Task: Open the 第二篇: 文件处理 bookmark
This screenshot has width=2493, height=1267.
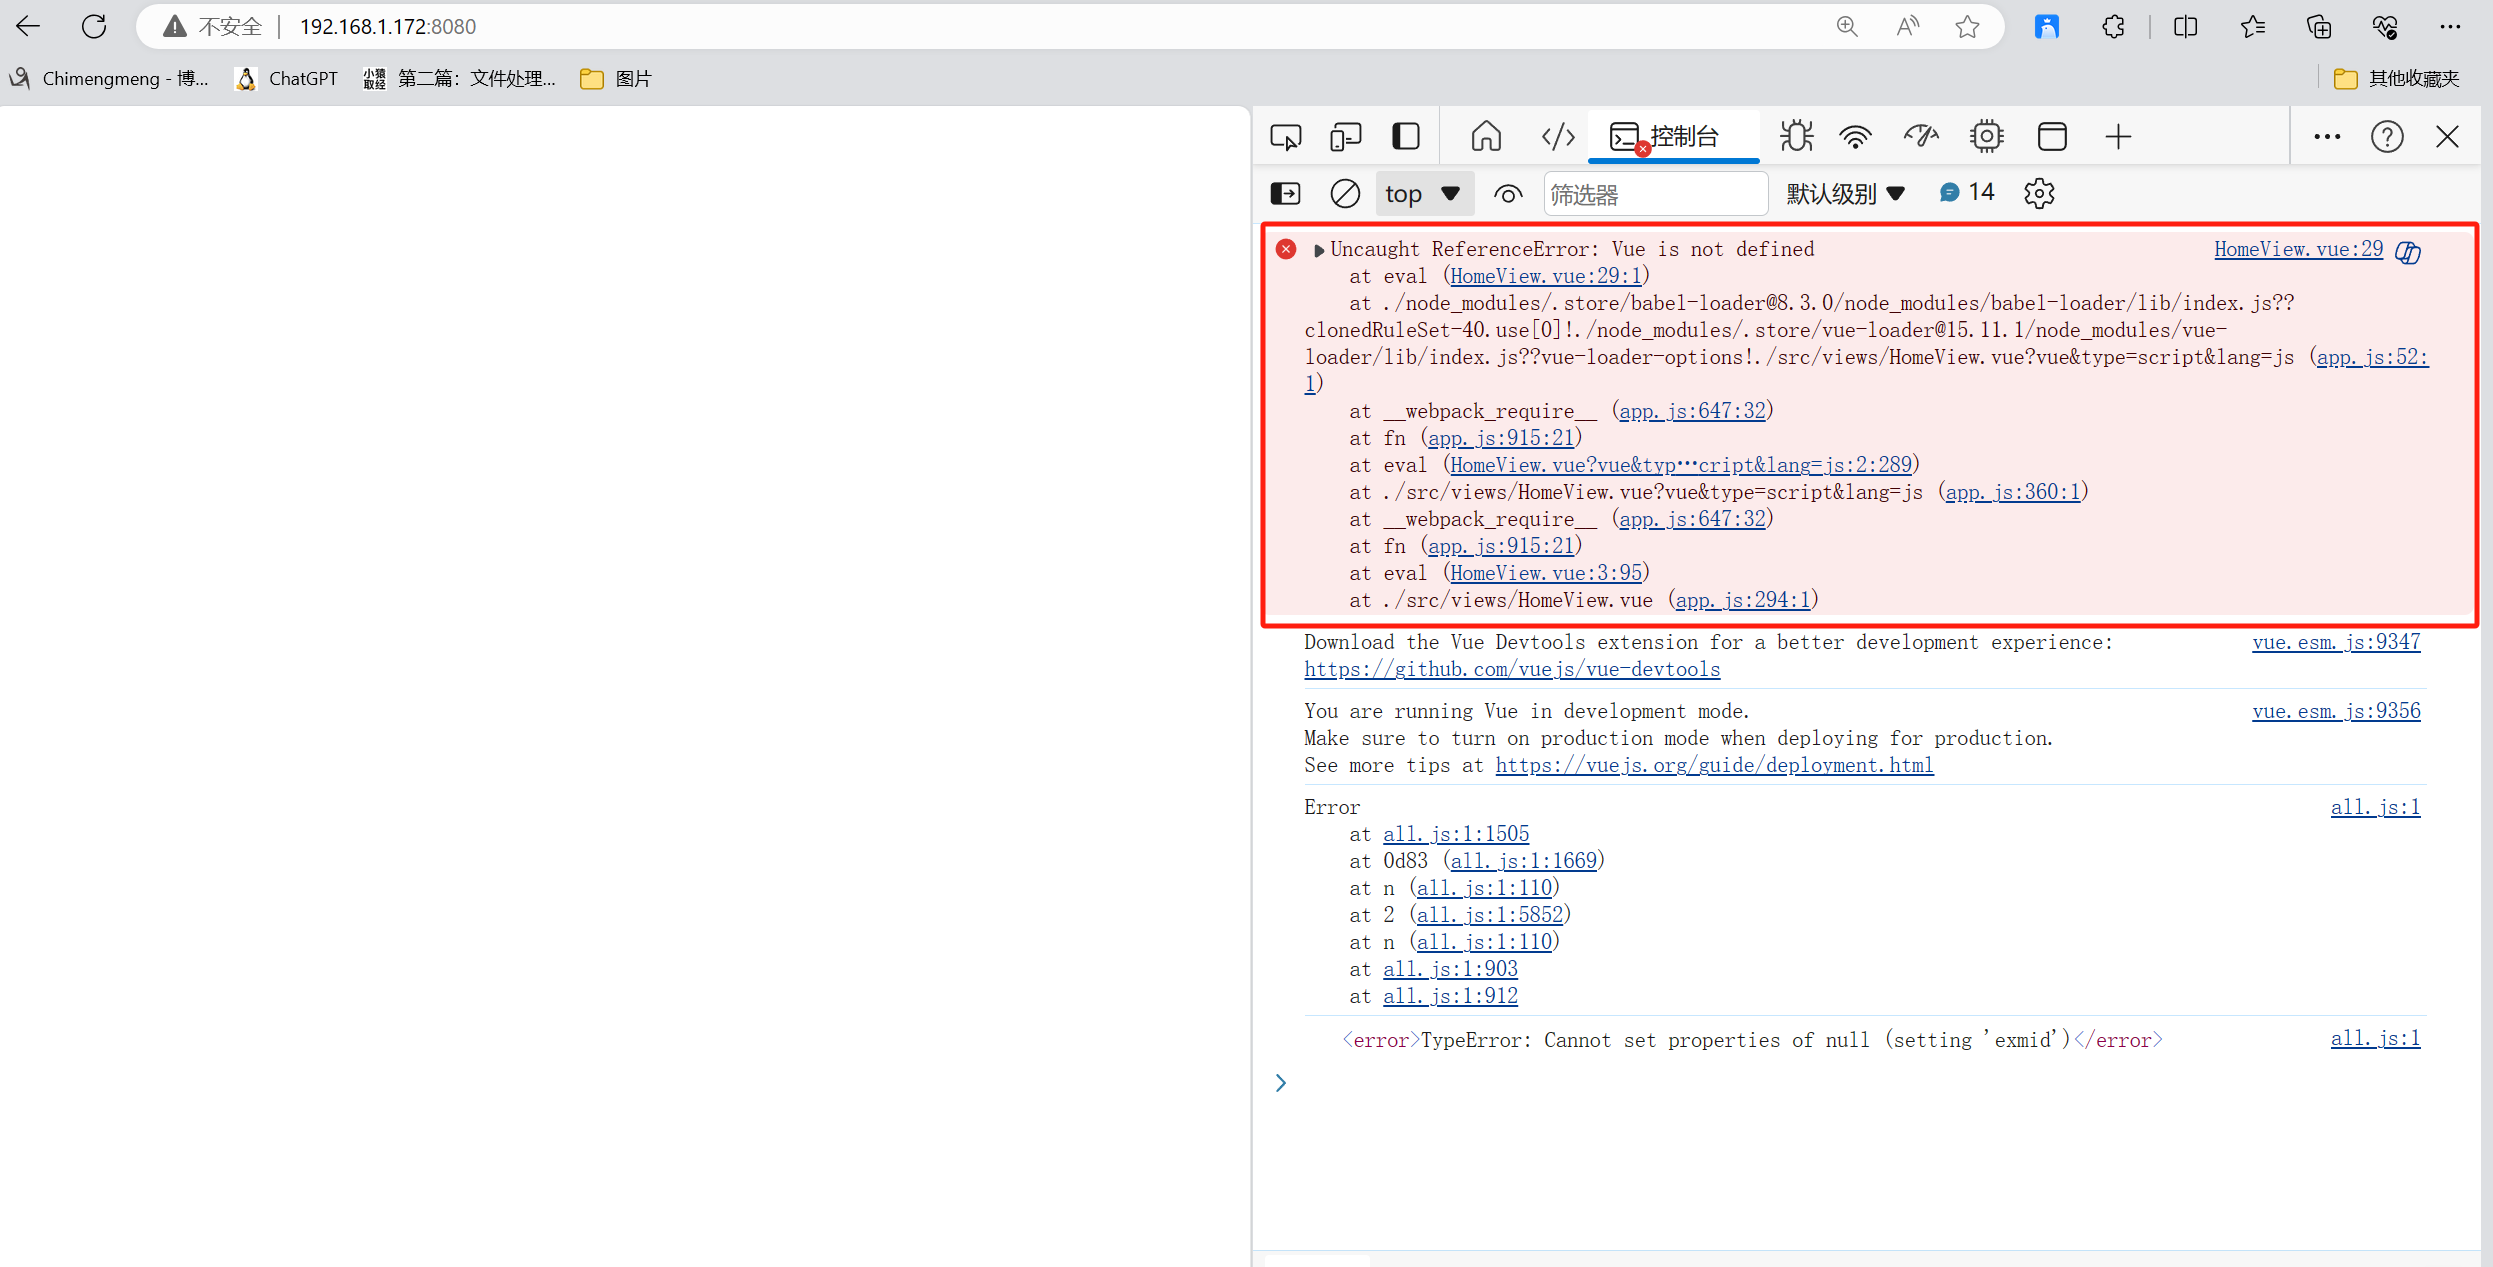Action: [460, 78]
